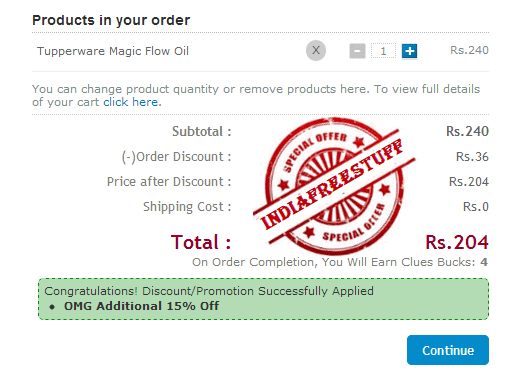Click the Shipping Cost value Rs.0

476,207
